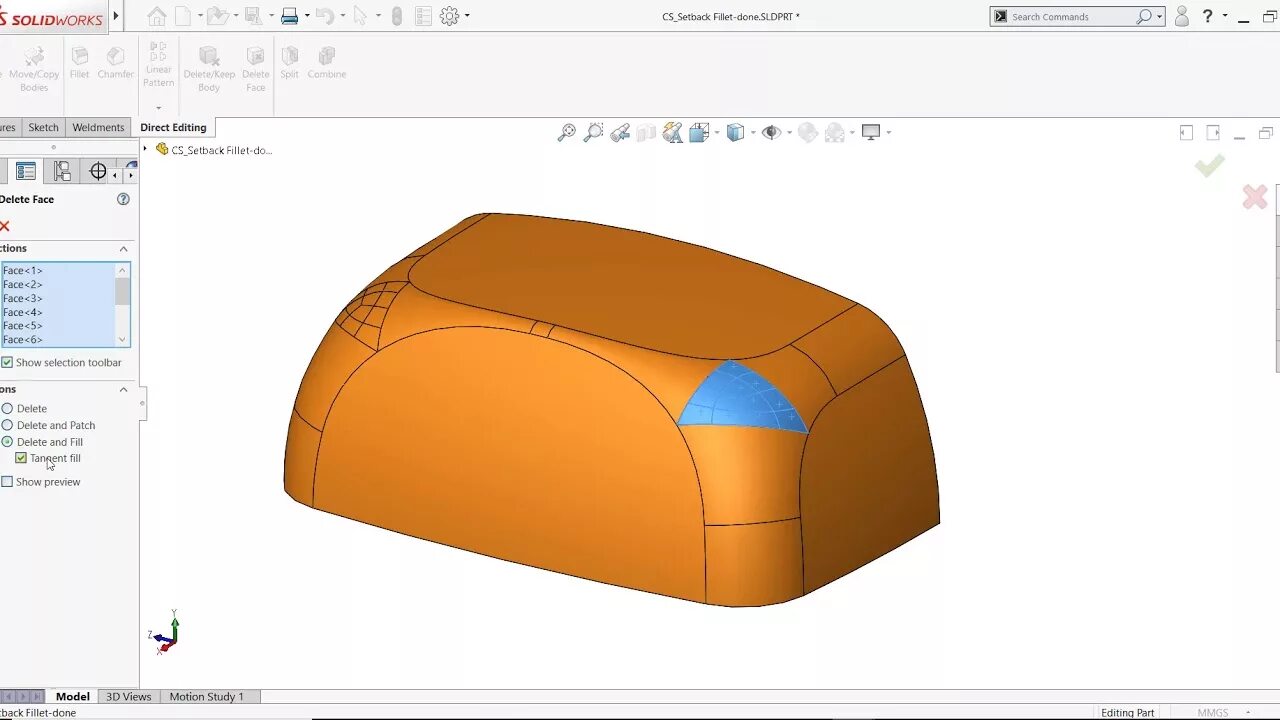Select the Delete and Patch radio button
Screen dimensions: 1280x720
tap(8, 425)
